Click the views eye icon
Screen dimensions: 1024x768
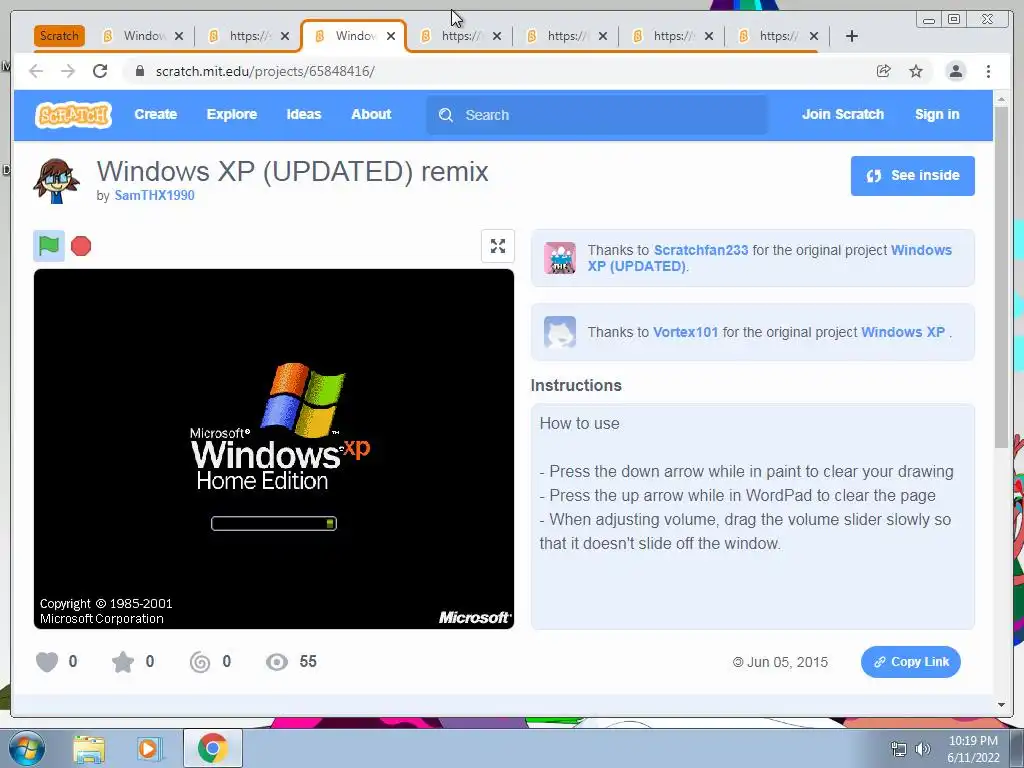[x=277, y=662]
